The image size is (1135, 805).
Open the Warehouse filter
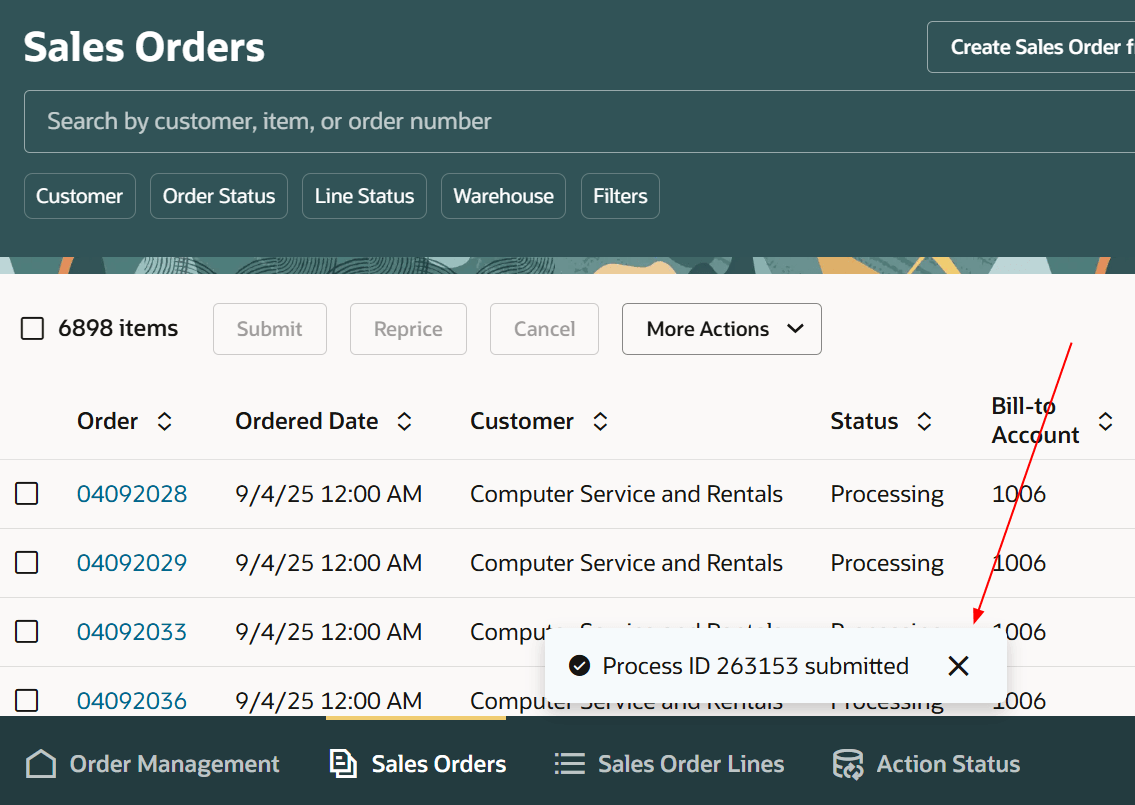(503, 196)
